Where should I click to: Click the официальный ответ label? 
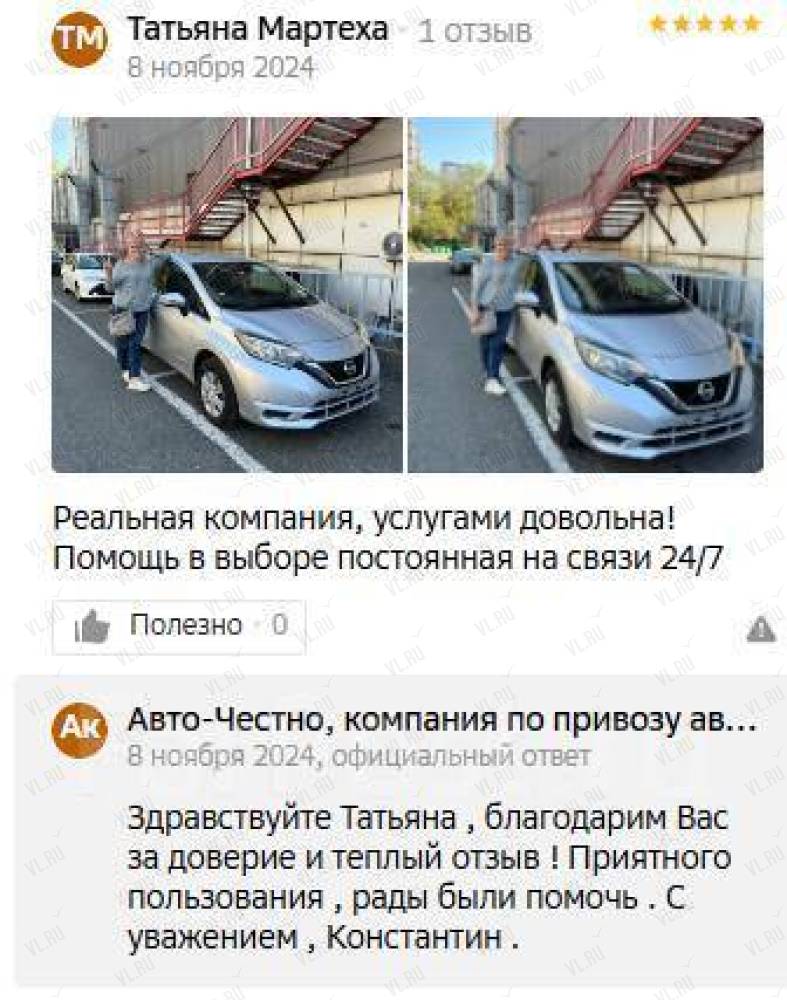pyautogui.click(x=462, y=757)
